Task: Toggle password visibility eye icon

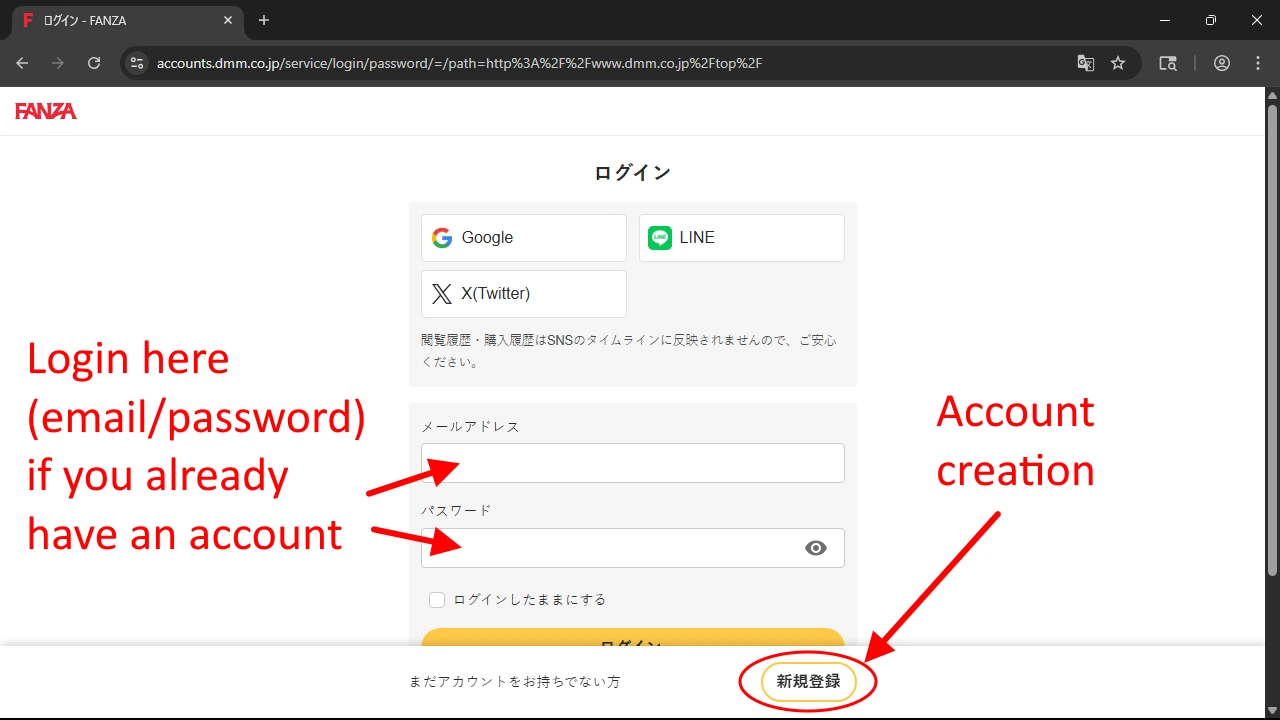Action: click(x=816, y=548)
